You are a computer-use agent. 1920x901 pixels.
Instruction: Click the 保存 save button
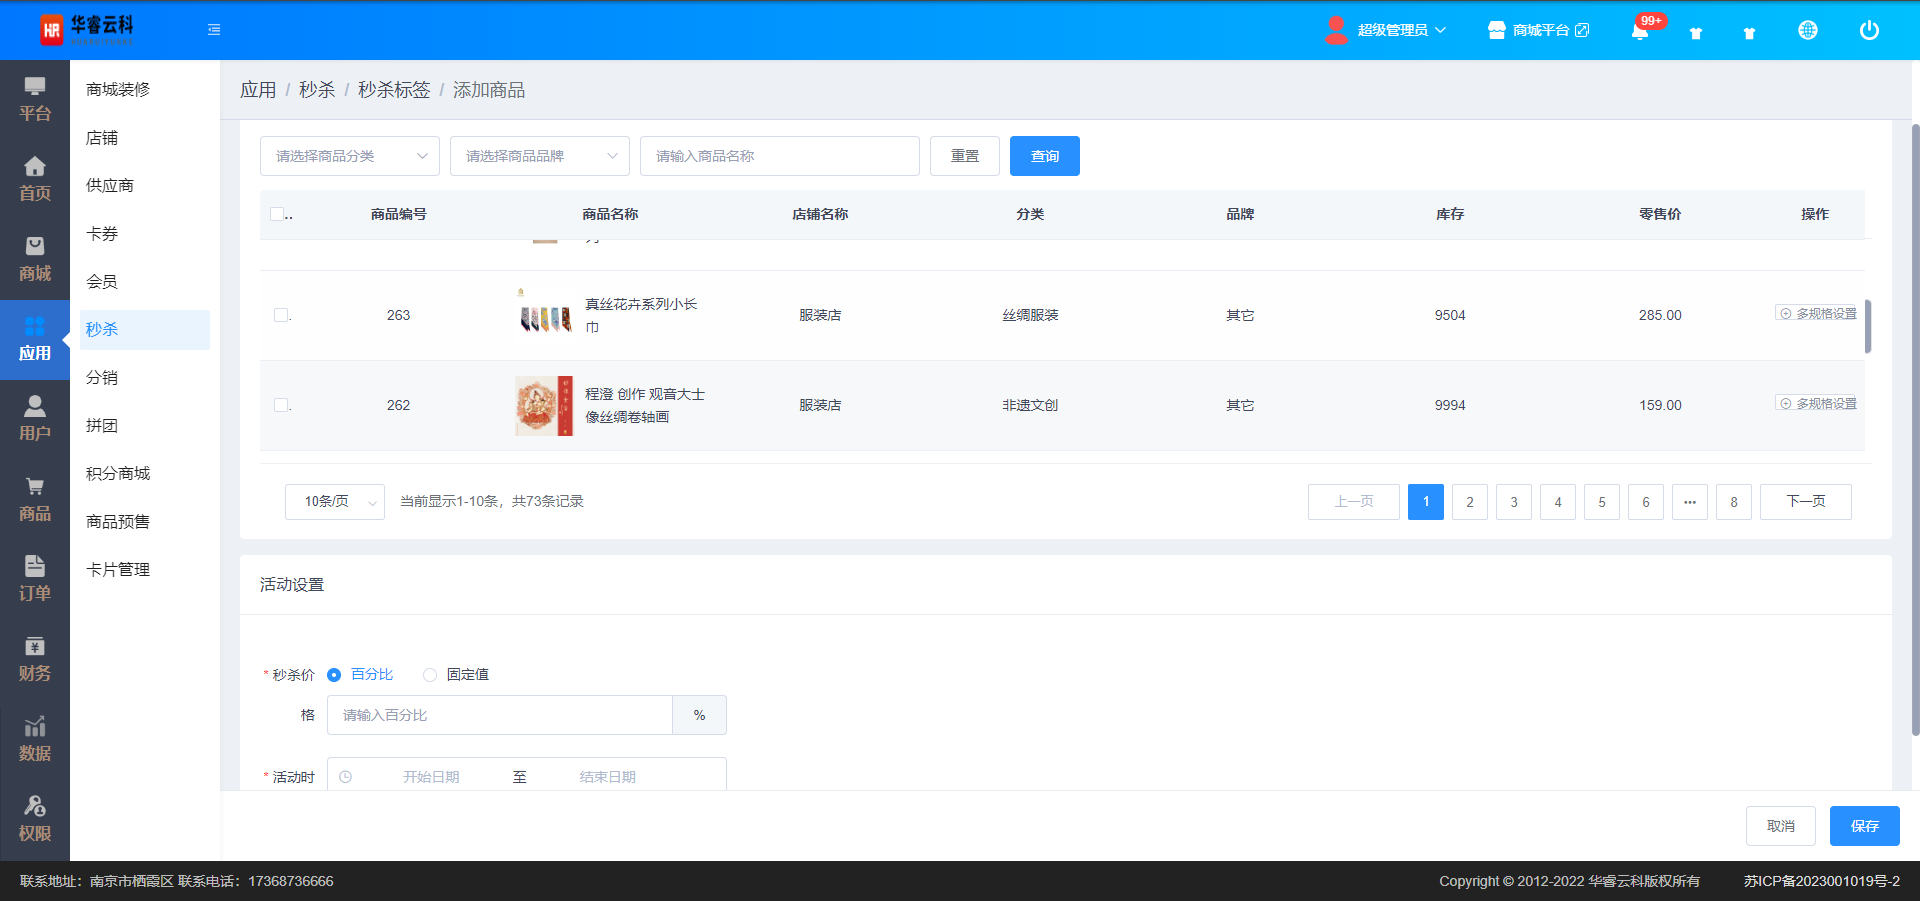(x=1864, y=826)
